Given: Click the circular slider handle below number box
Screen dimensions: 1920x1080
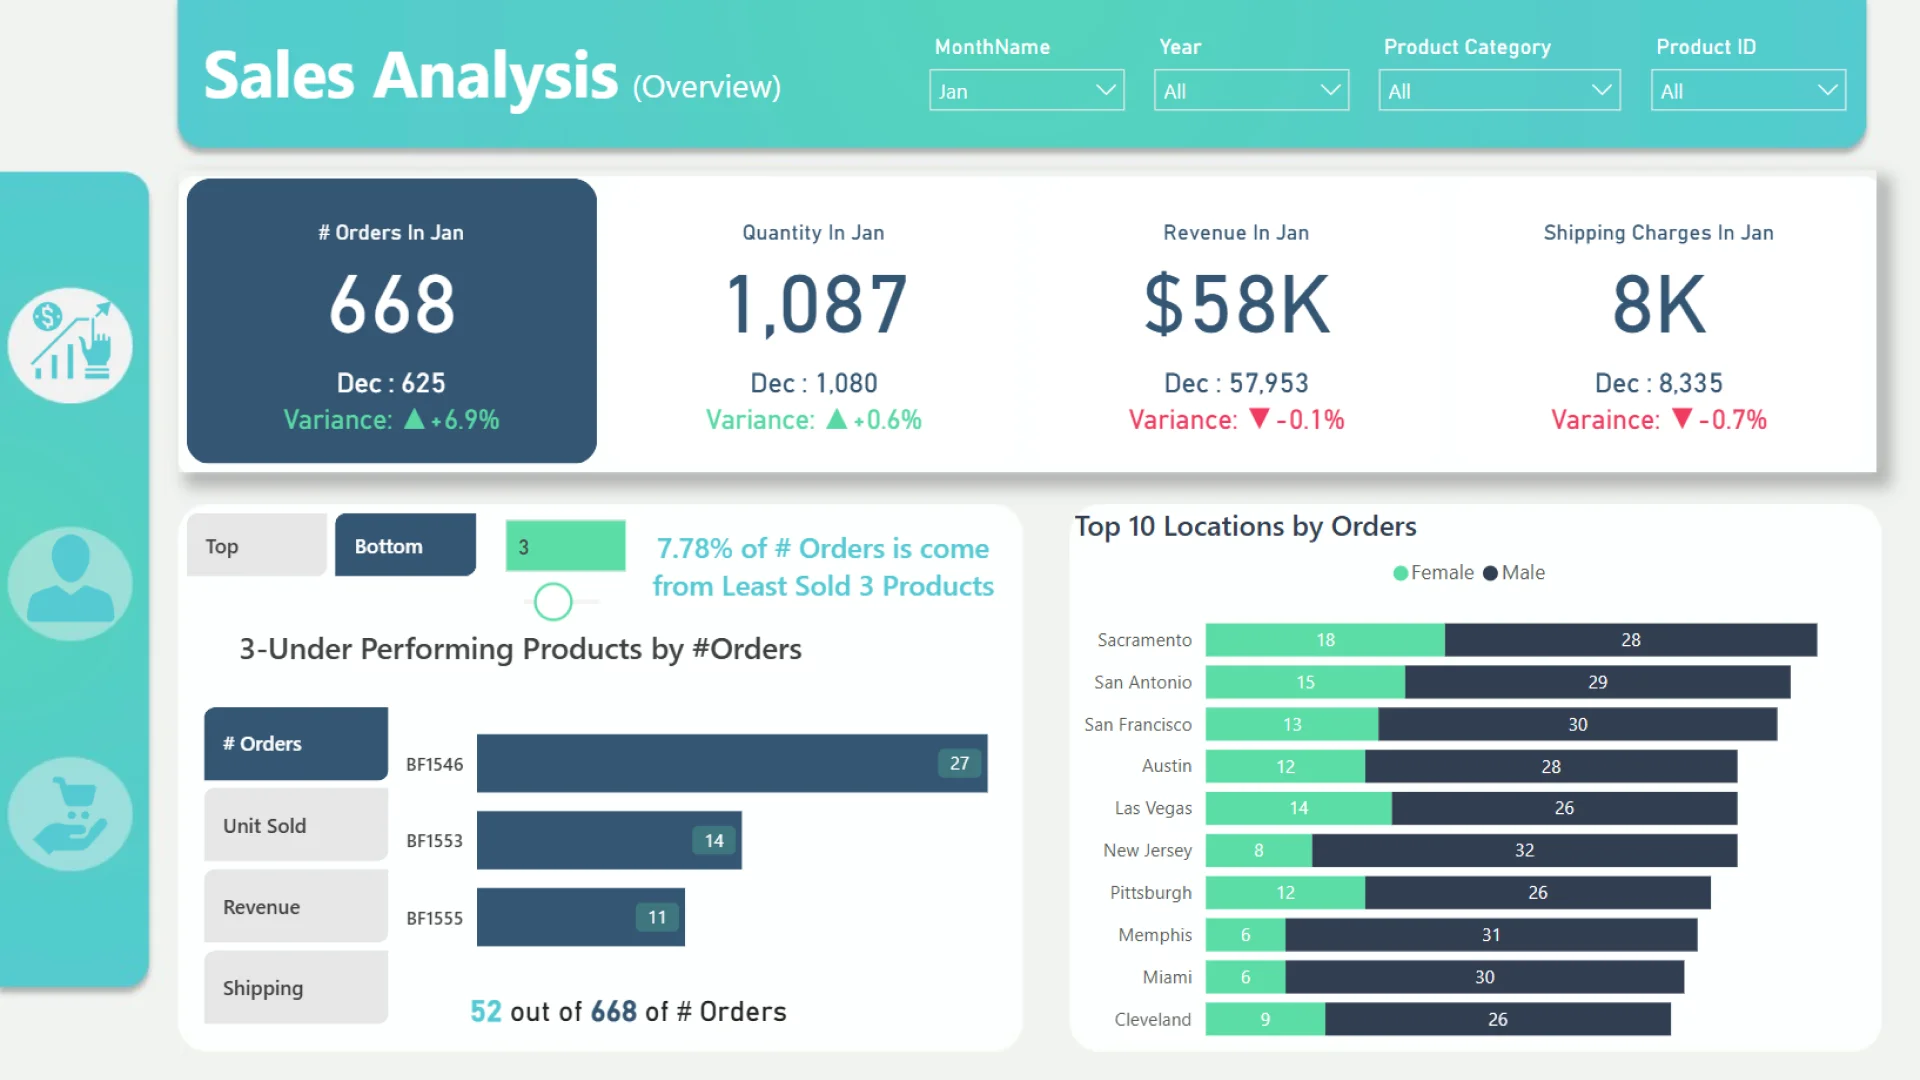Looking at the screenshot, I should click(553, 602).
